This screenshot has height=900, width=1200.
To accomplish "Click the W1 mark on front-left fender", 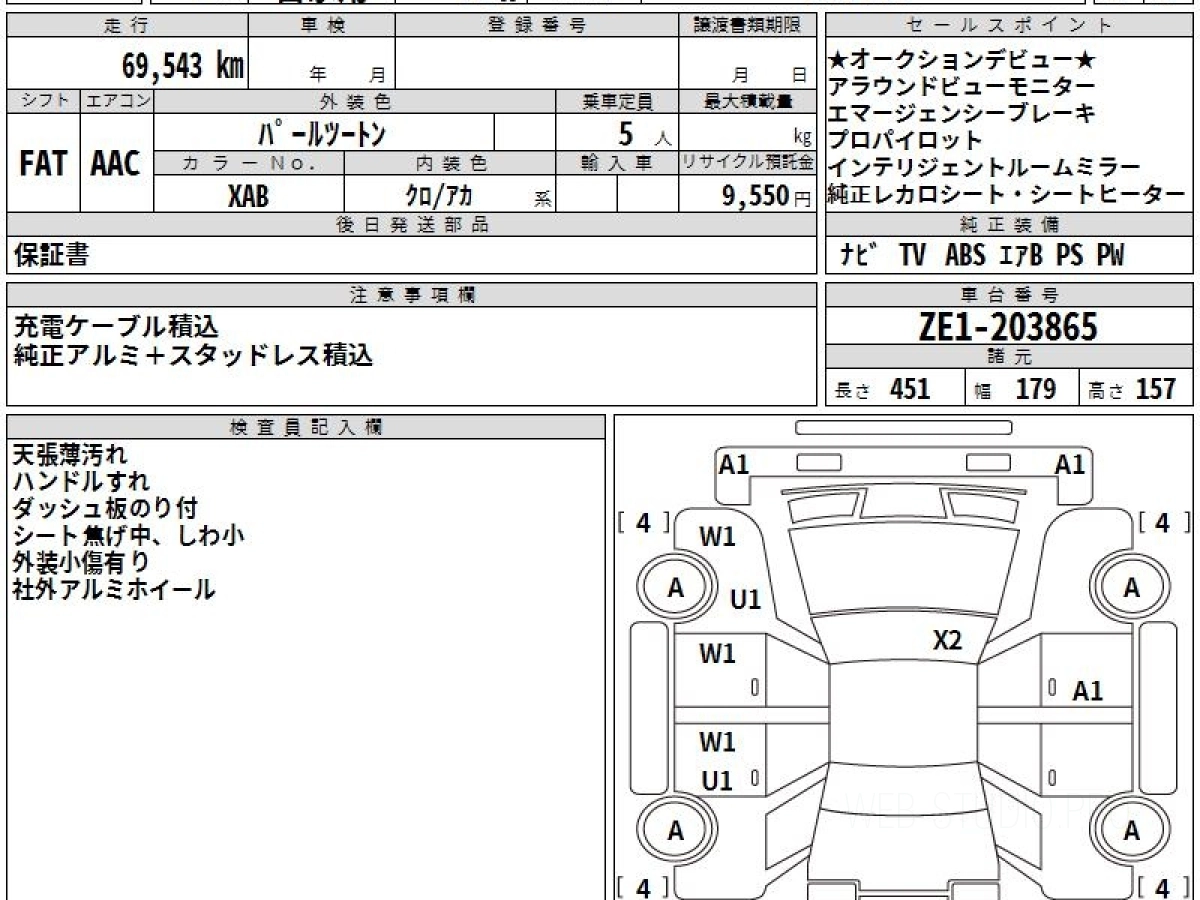I will pos(717,537).
